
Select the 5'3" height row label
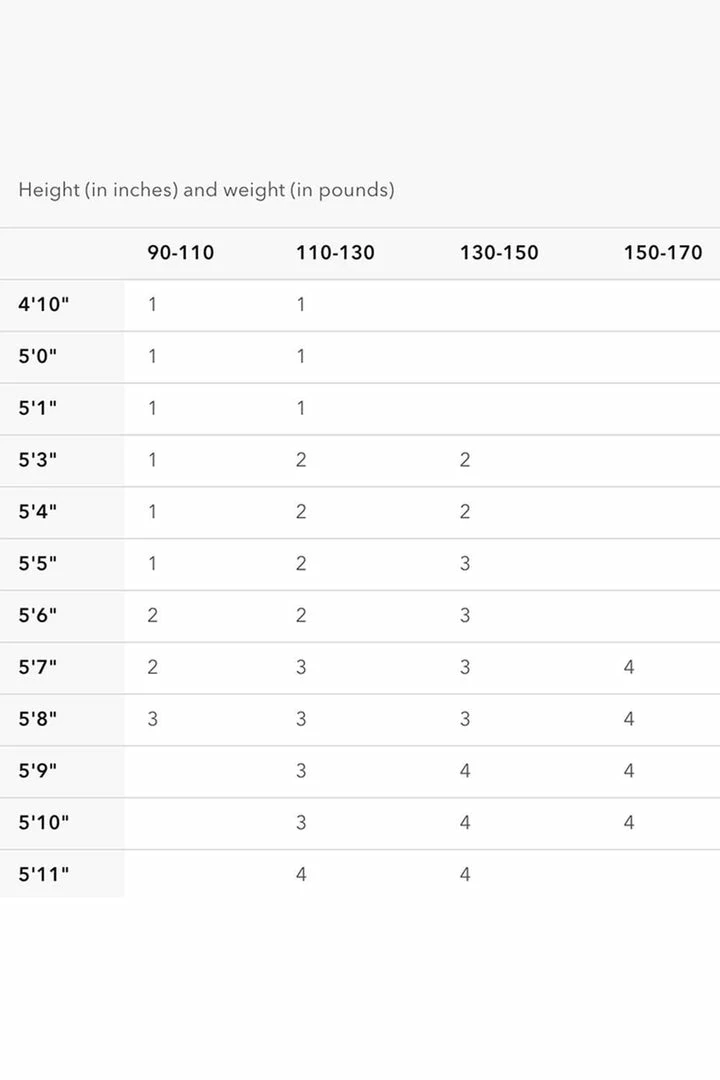[x=38, y=461]
